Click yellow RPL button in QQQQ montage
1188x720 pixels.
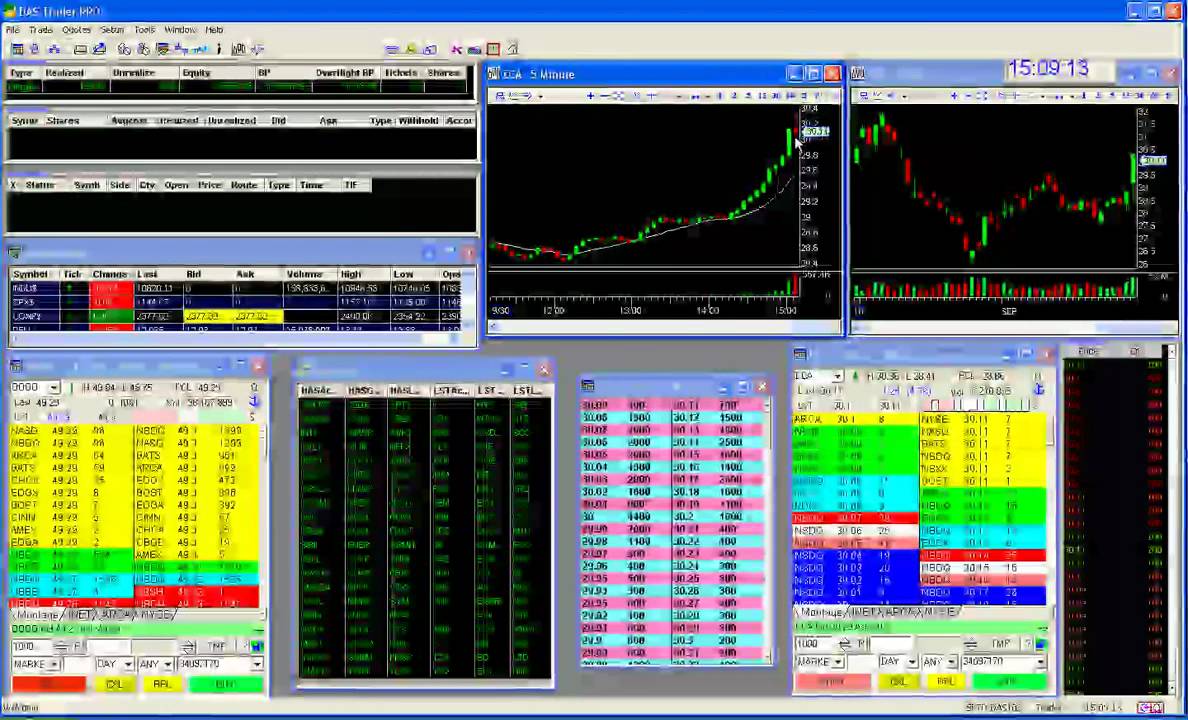[x=162, y=684]
